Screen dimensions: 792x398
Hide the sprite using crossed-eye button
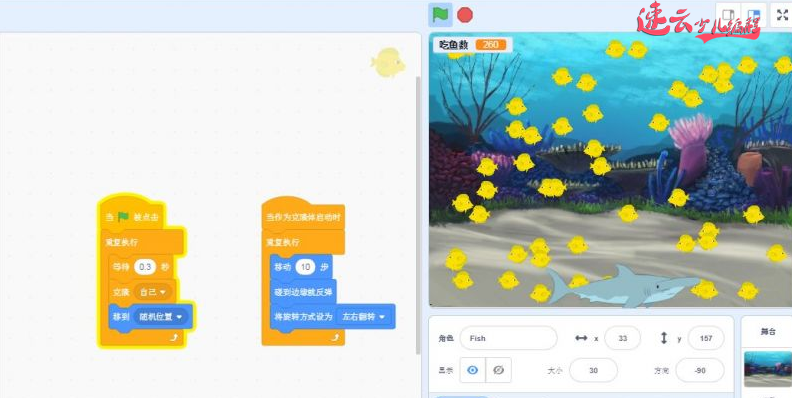[499, 370]
